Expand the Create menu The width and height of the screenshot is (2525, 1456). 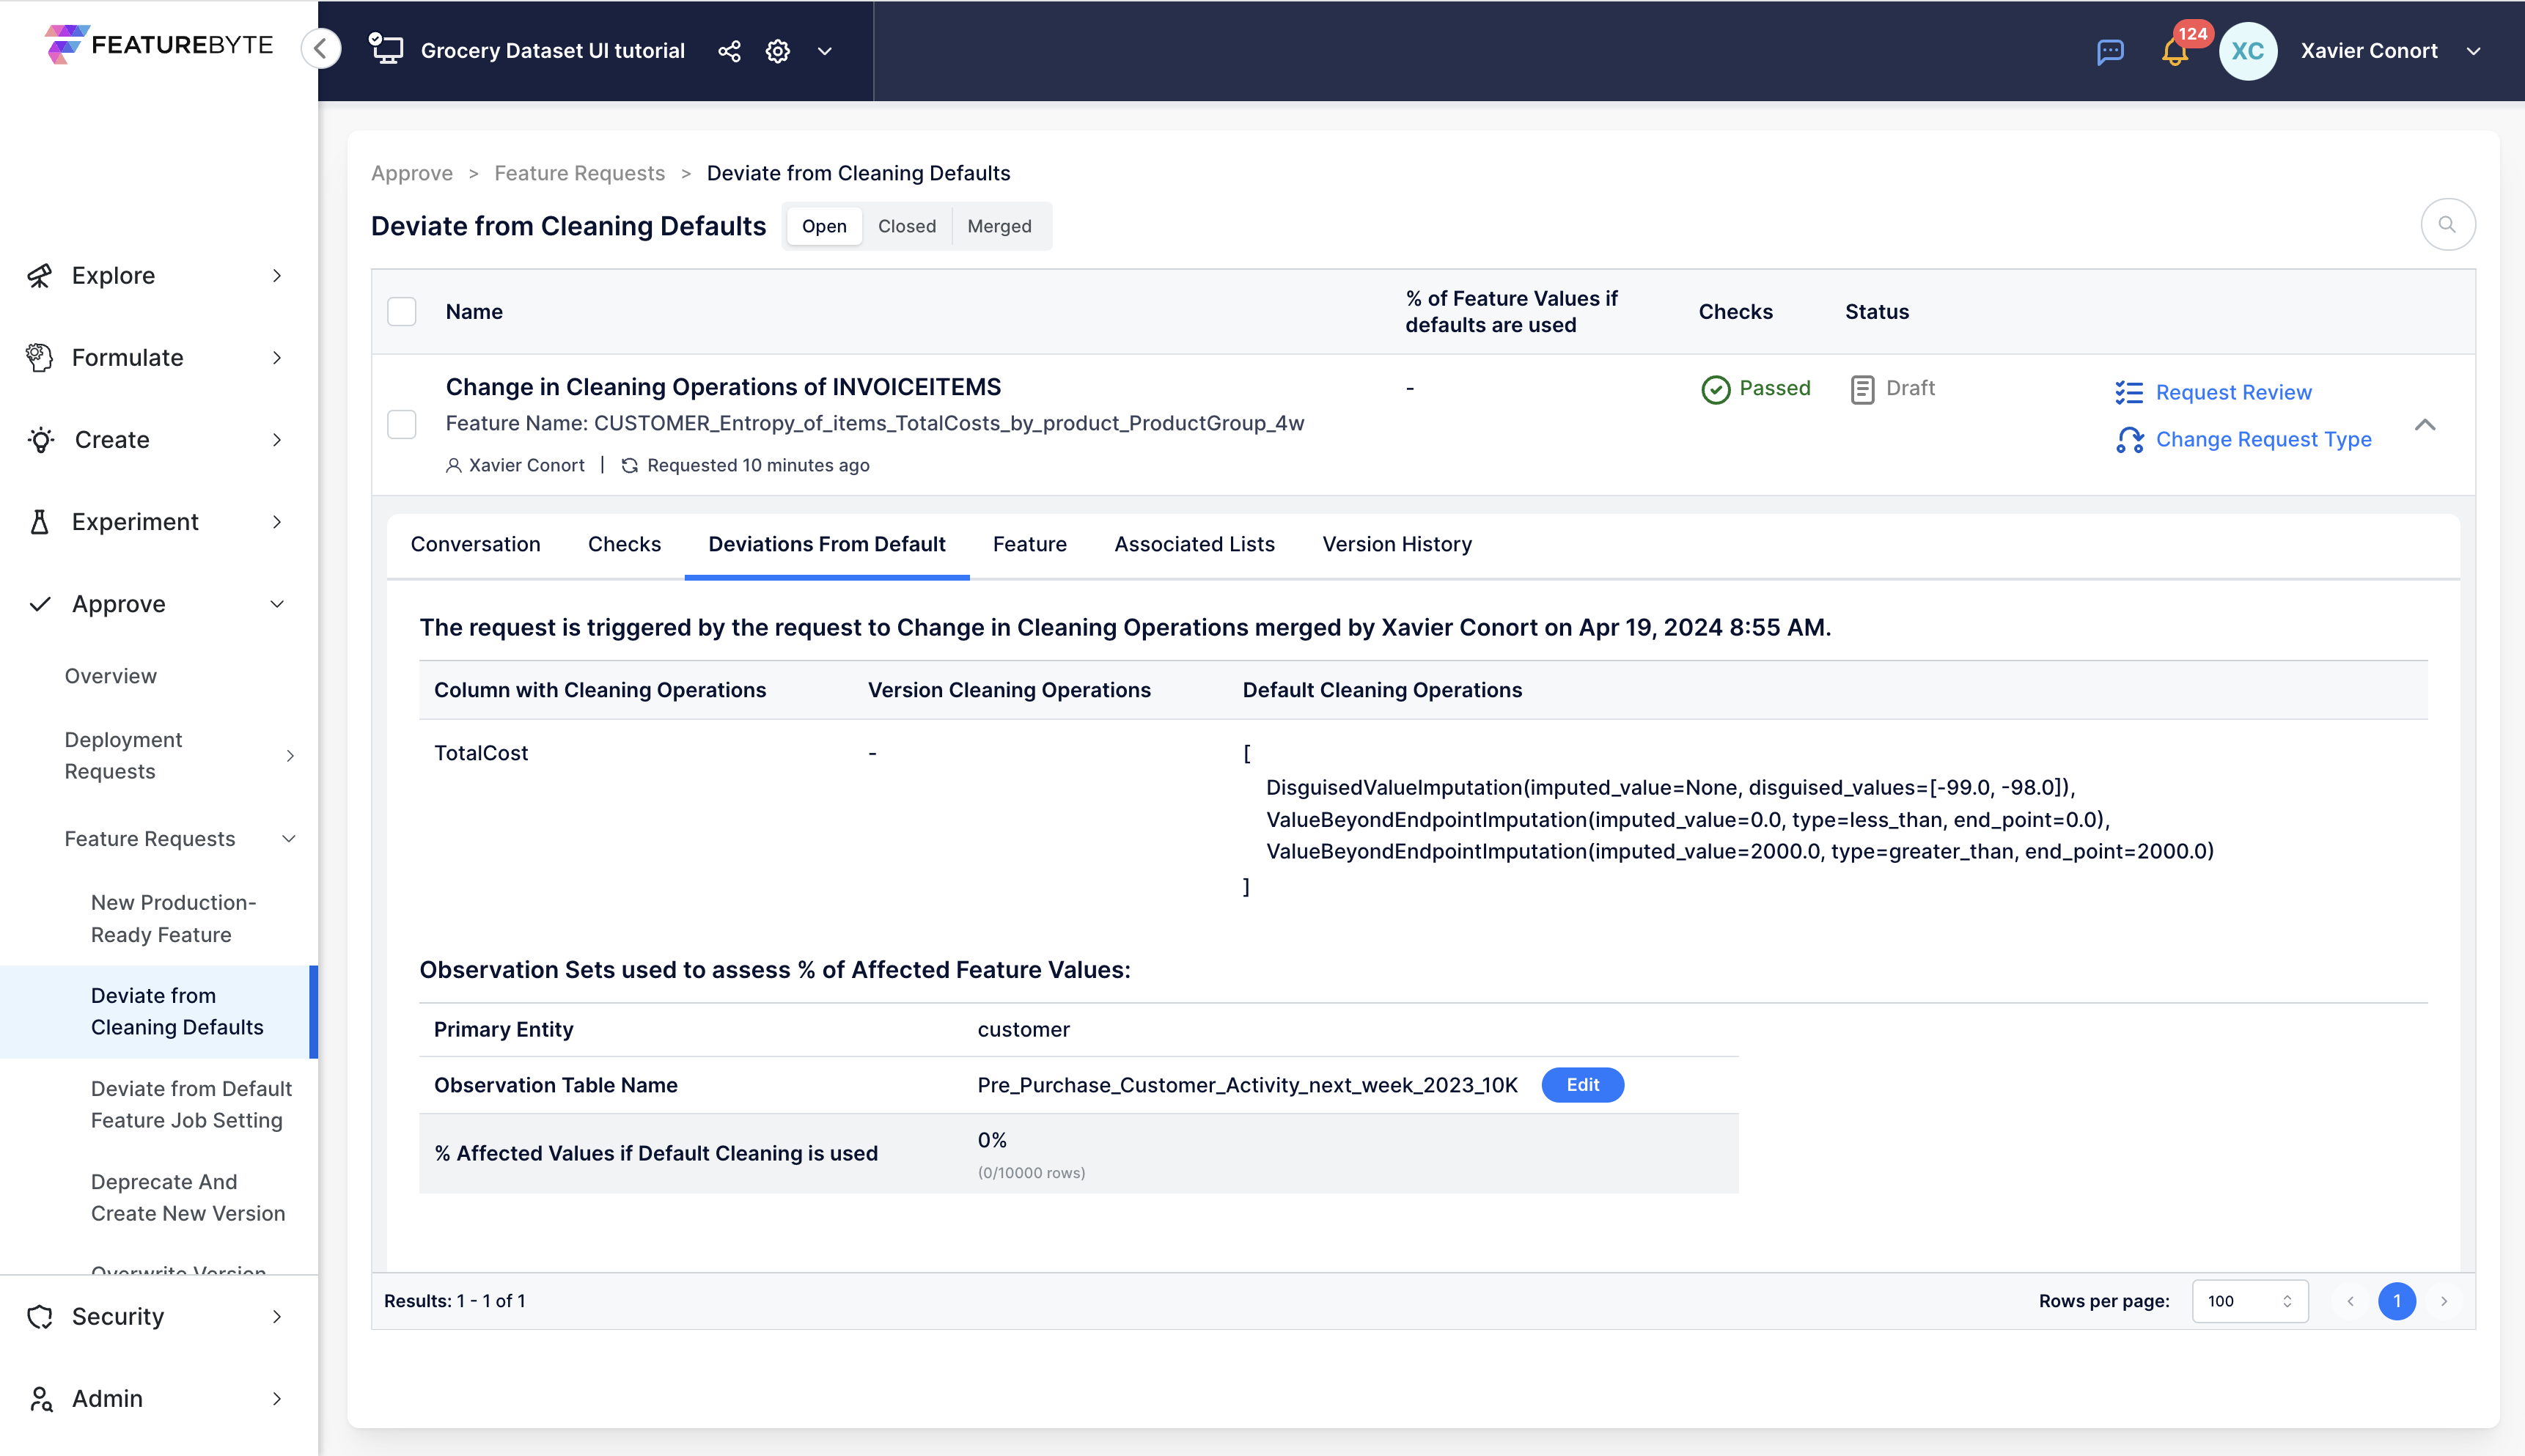coord(277,440)
